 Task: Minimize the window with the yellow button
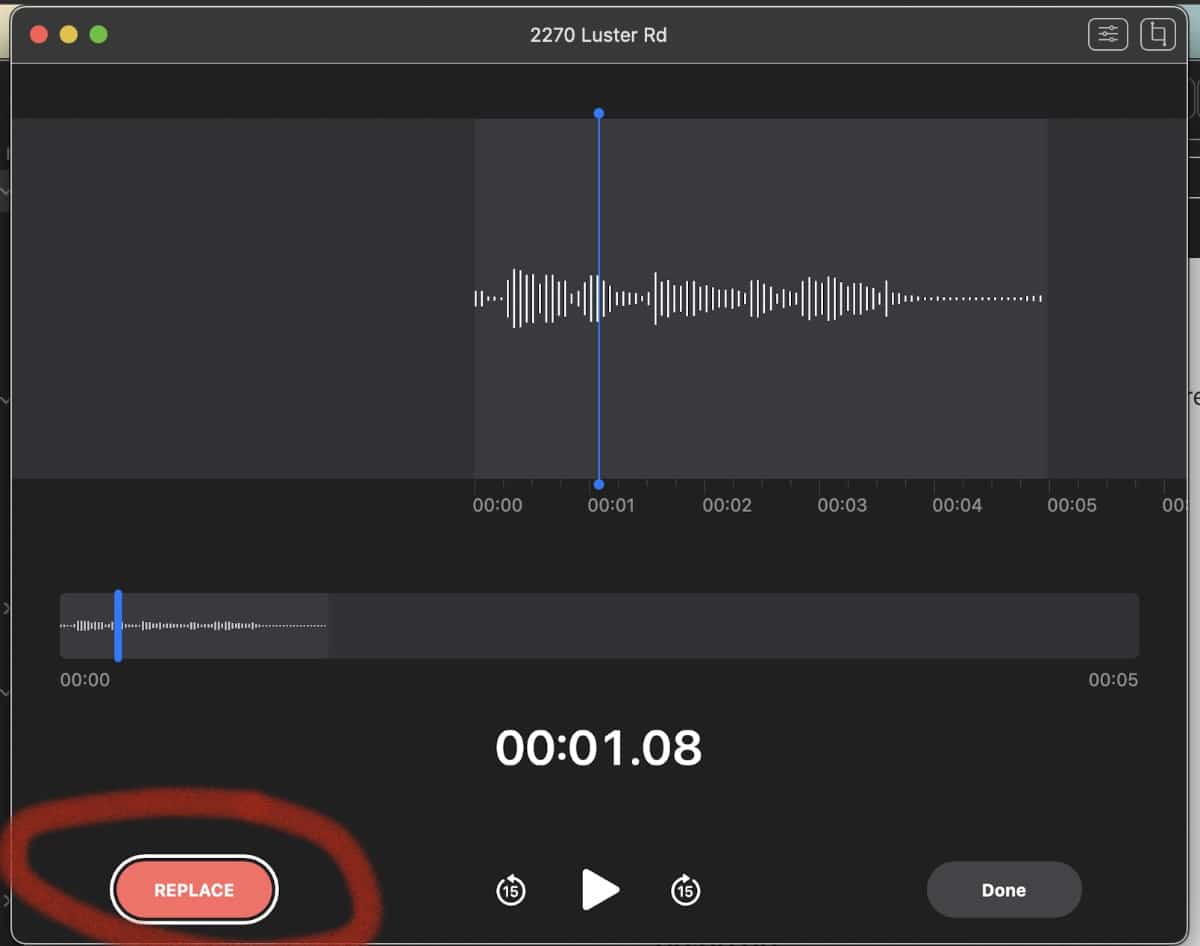69,35
